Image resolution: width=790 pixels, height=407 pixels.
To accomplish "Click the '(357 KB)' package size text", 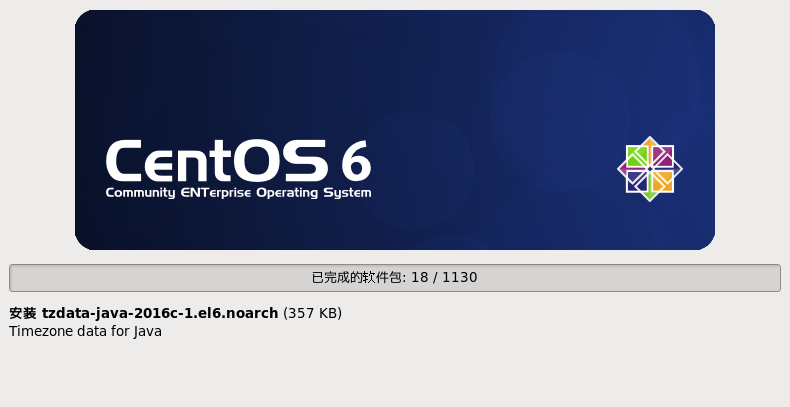I will click(x=312, y=313).
